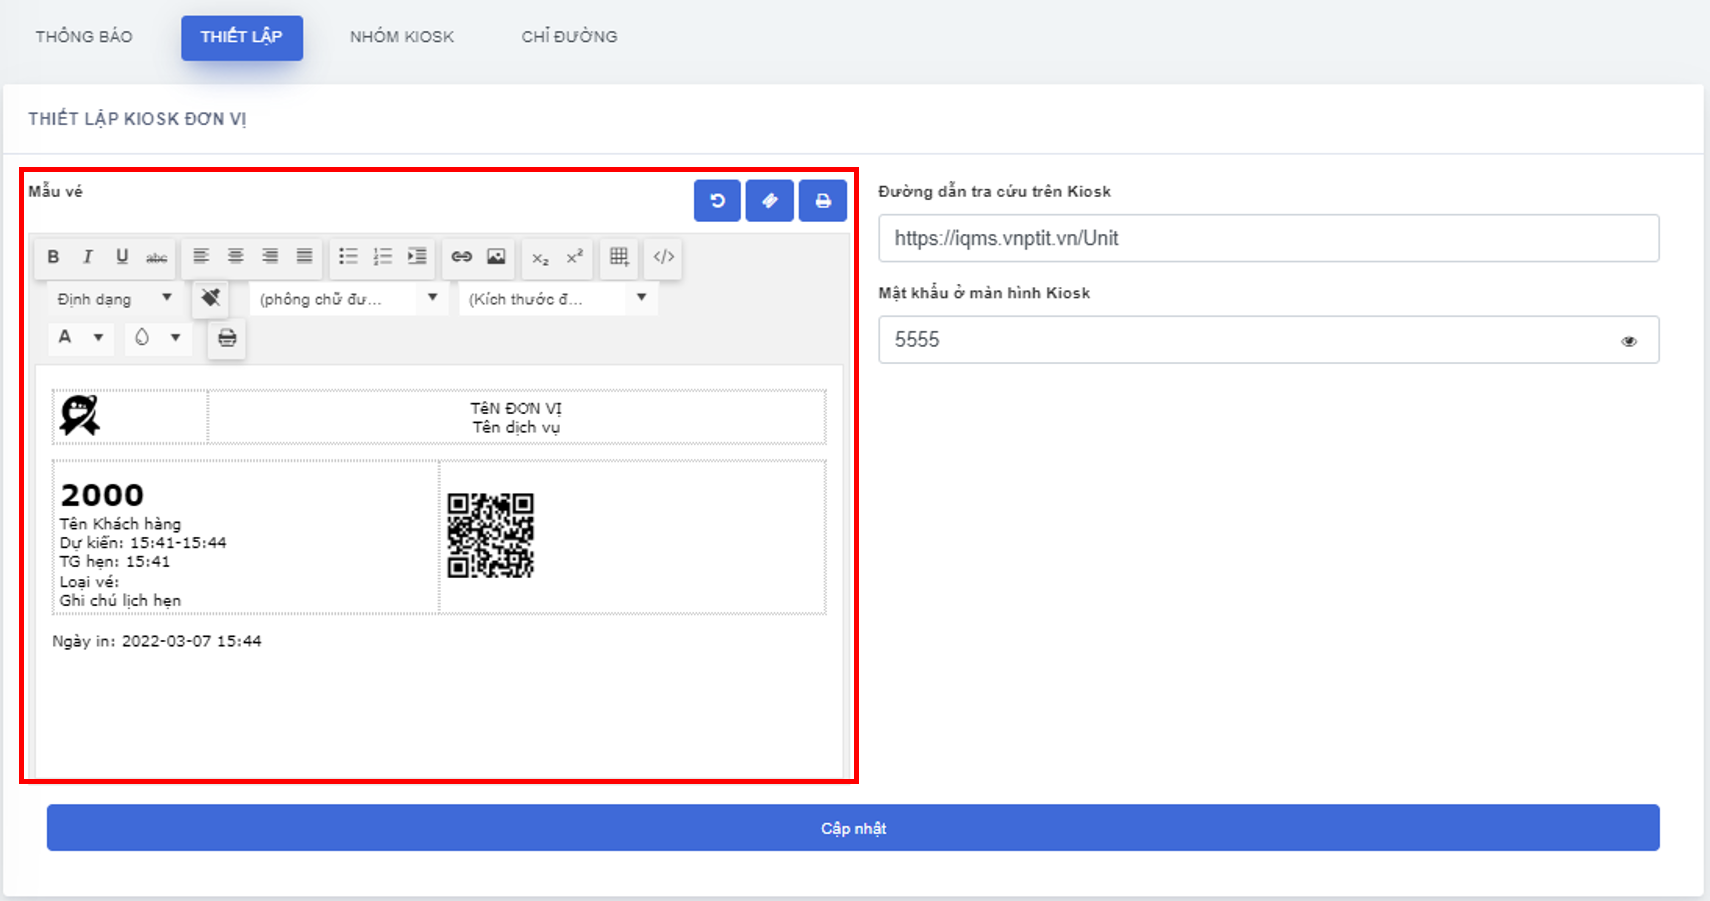Viewport: 1710px width, 901px height.
Task: Apply subscript formatting
Action: tap(540, 257)
